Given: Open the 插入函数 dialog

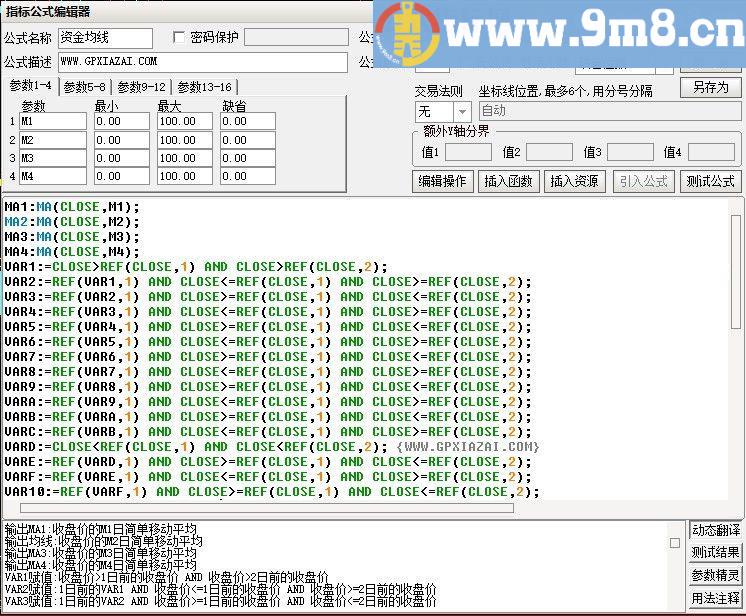Looking at the screenshot, I should [509, 181].
